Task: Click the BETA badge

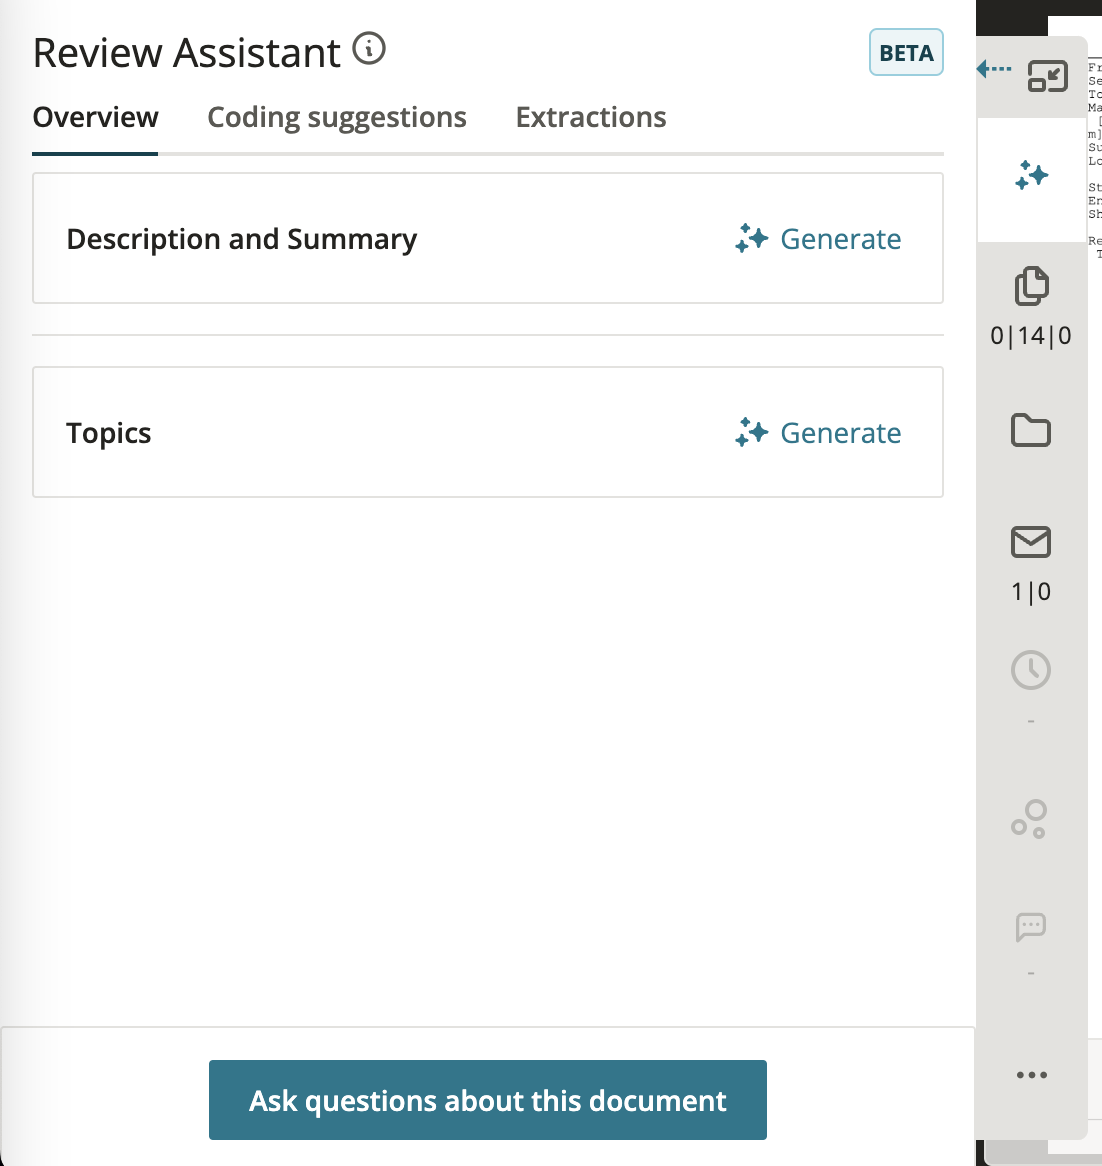Action: [x=905, y=52]
